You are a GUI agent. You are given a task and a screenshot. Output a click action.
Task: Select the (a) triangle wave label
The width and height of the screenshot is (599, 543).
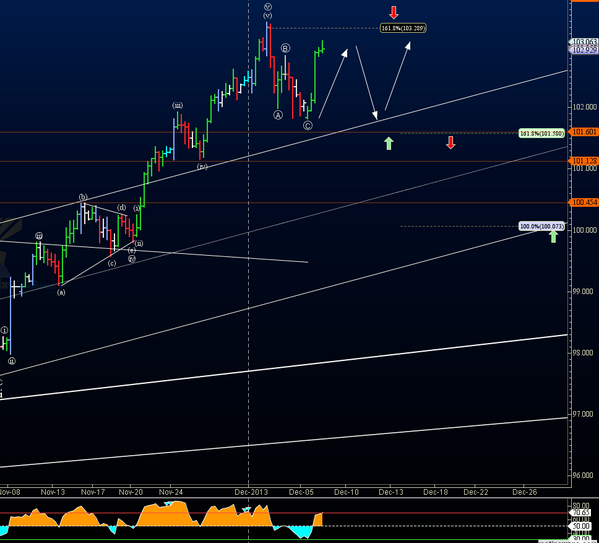click(x=61, y=292)
